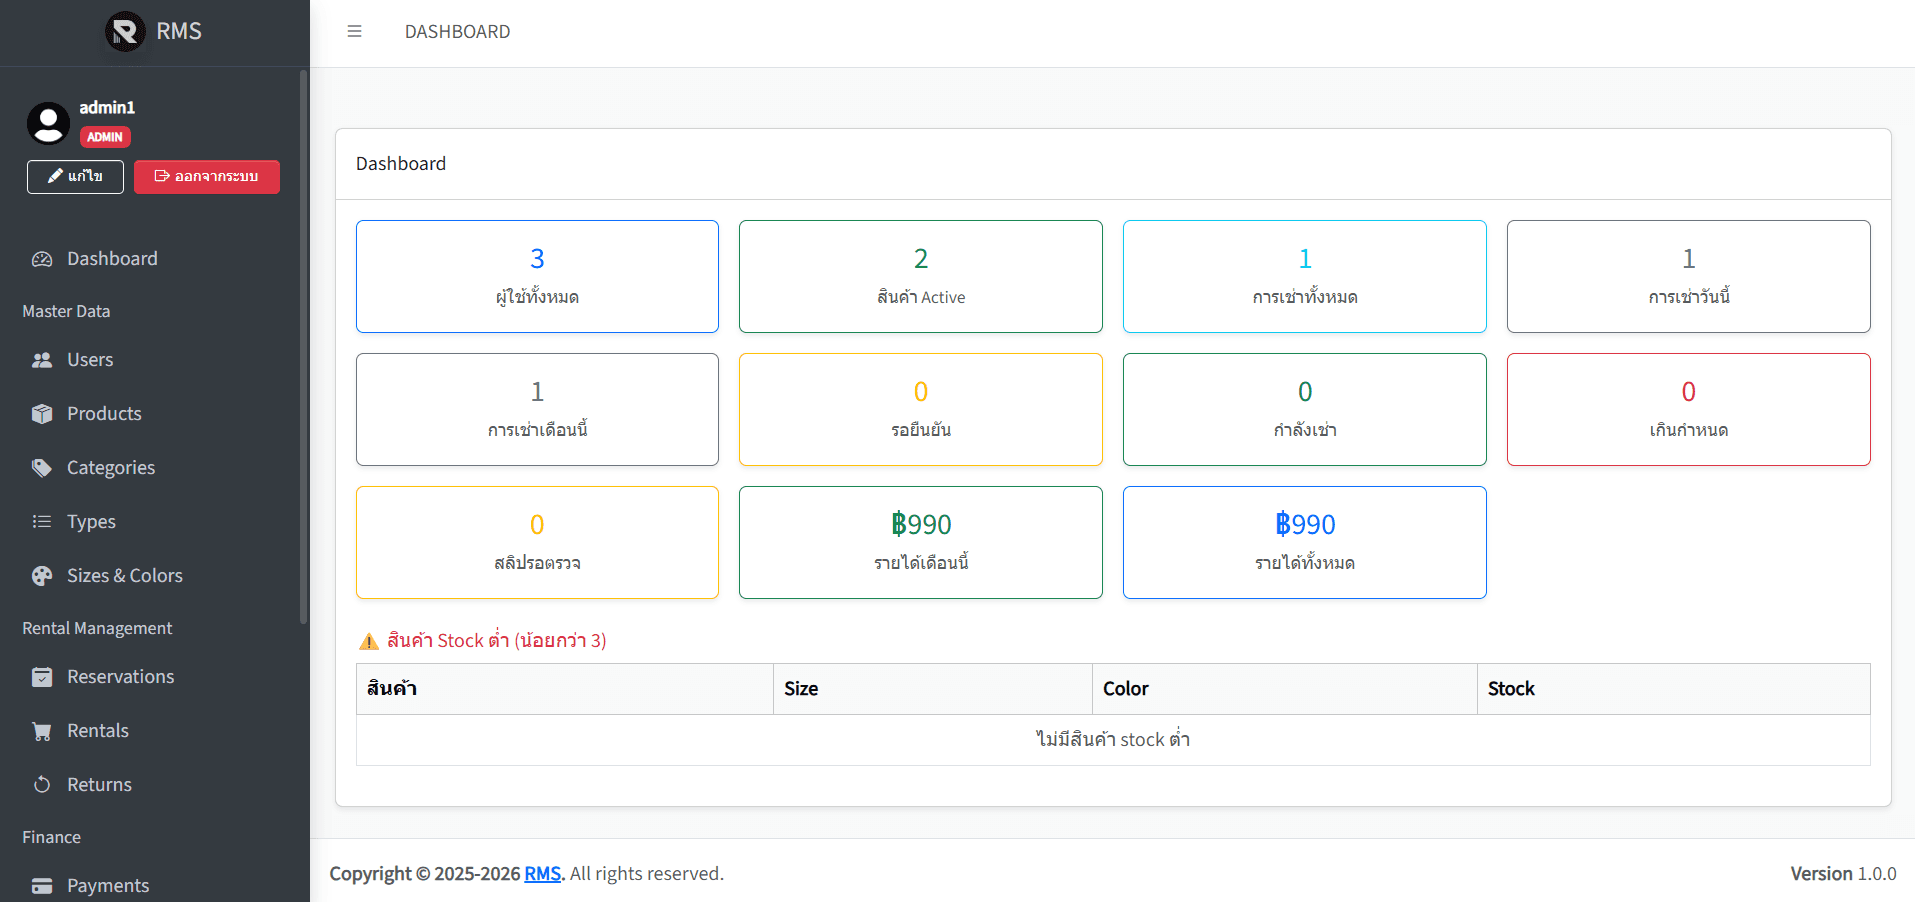
Task: Open the สินค้า Active stat card
Action: click(921, 277)
